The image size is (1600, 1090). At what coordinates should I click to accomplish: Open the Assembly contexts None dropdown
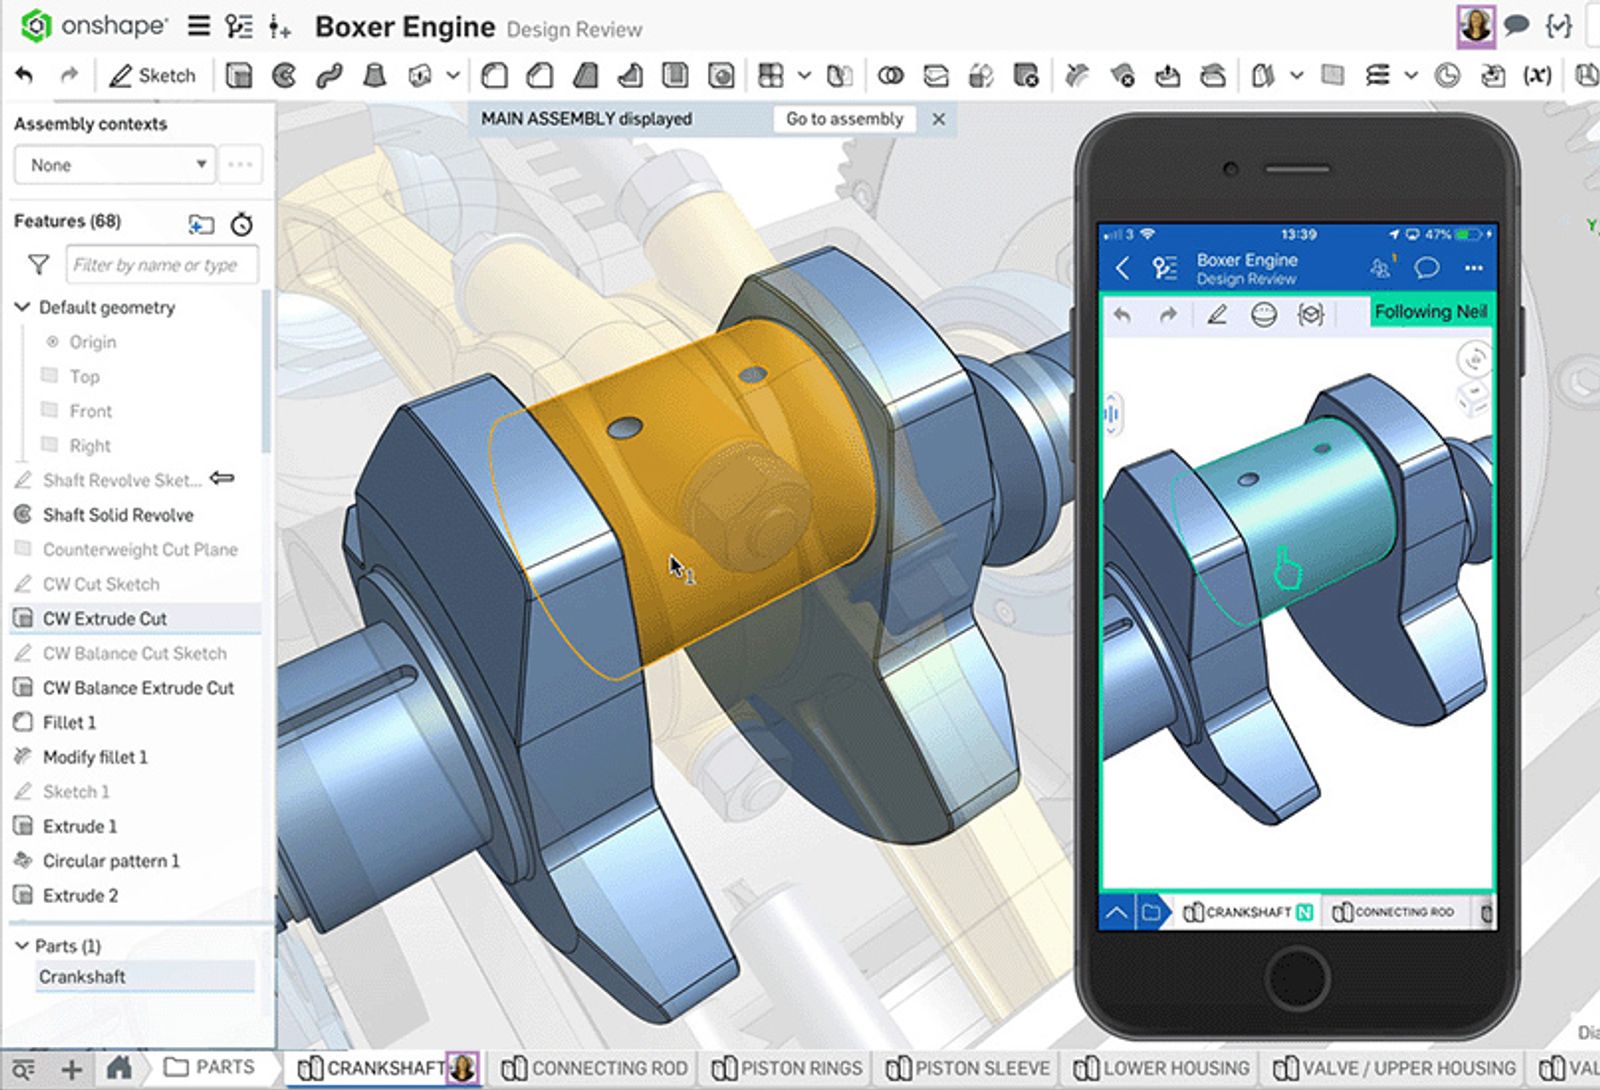[115, 165]
